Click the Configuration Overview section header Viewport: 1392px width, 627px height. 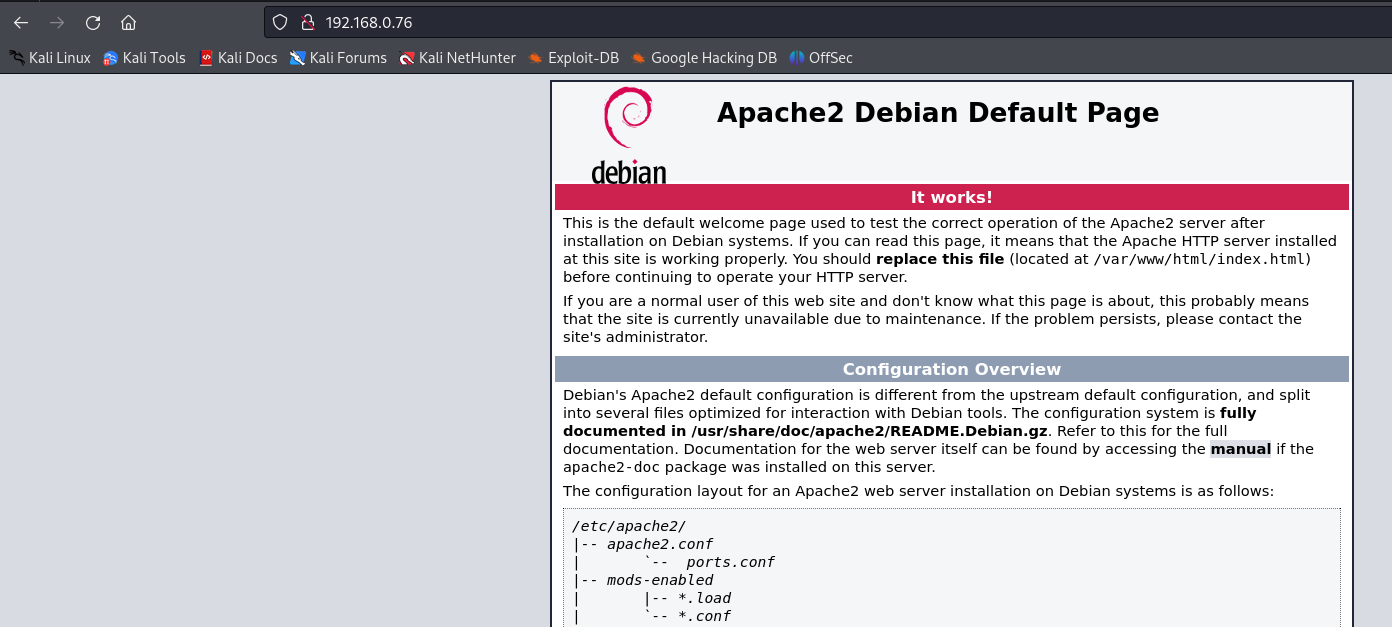[x=952, y=369]
